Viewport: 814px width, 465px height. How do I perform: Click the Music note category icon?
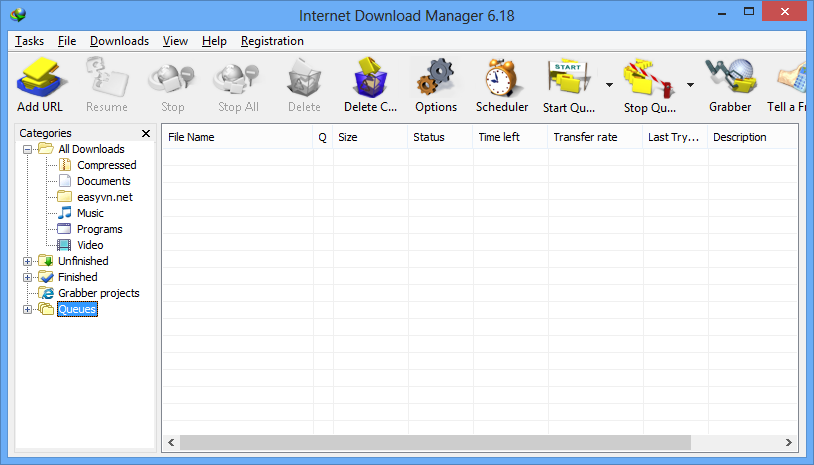click(x=65, y=213)
